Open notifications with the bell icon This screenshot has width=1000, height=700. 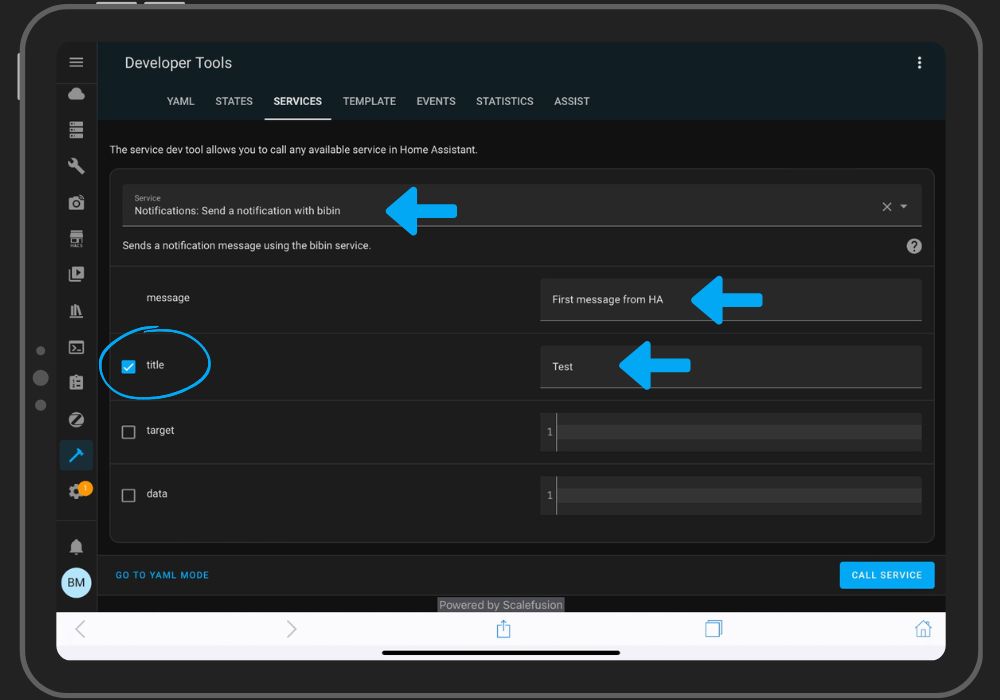click(x=76, y=546)
